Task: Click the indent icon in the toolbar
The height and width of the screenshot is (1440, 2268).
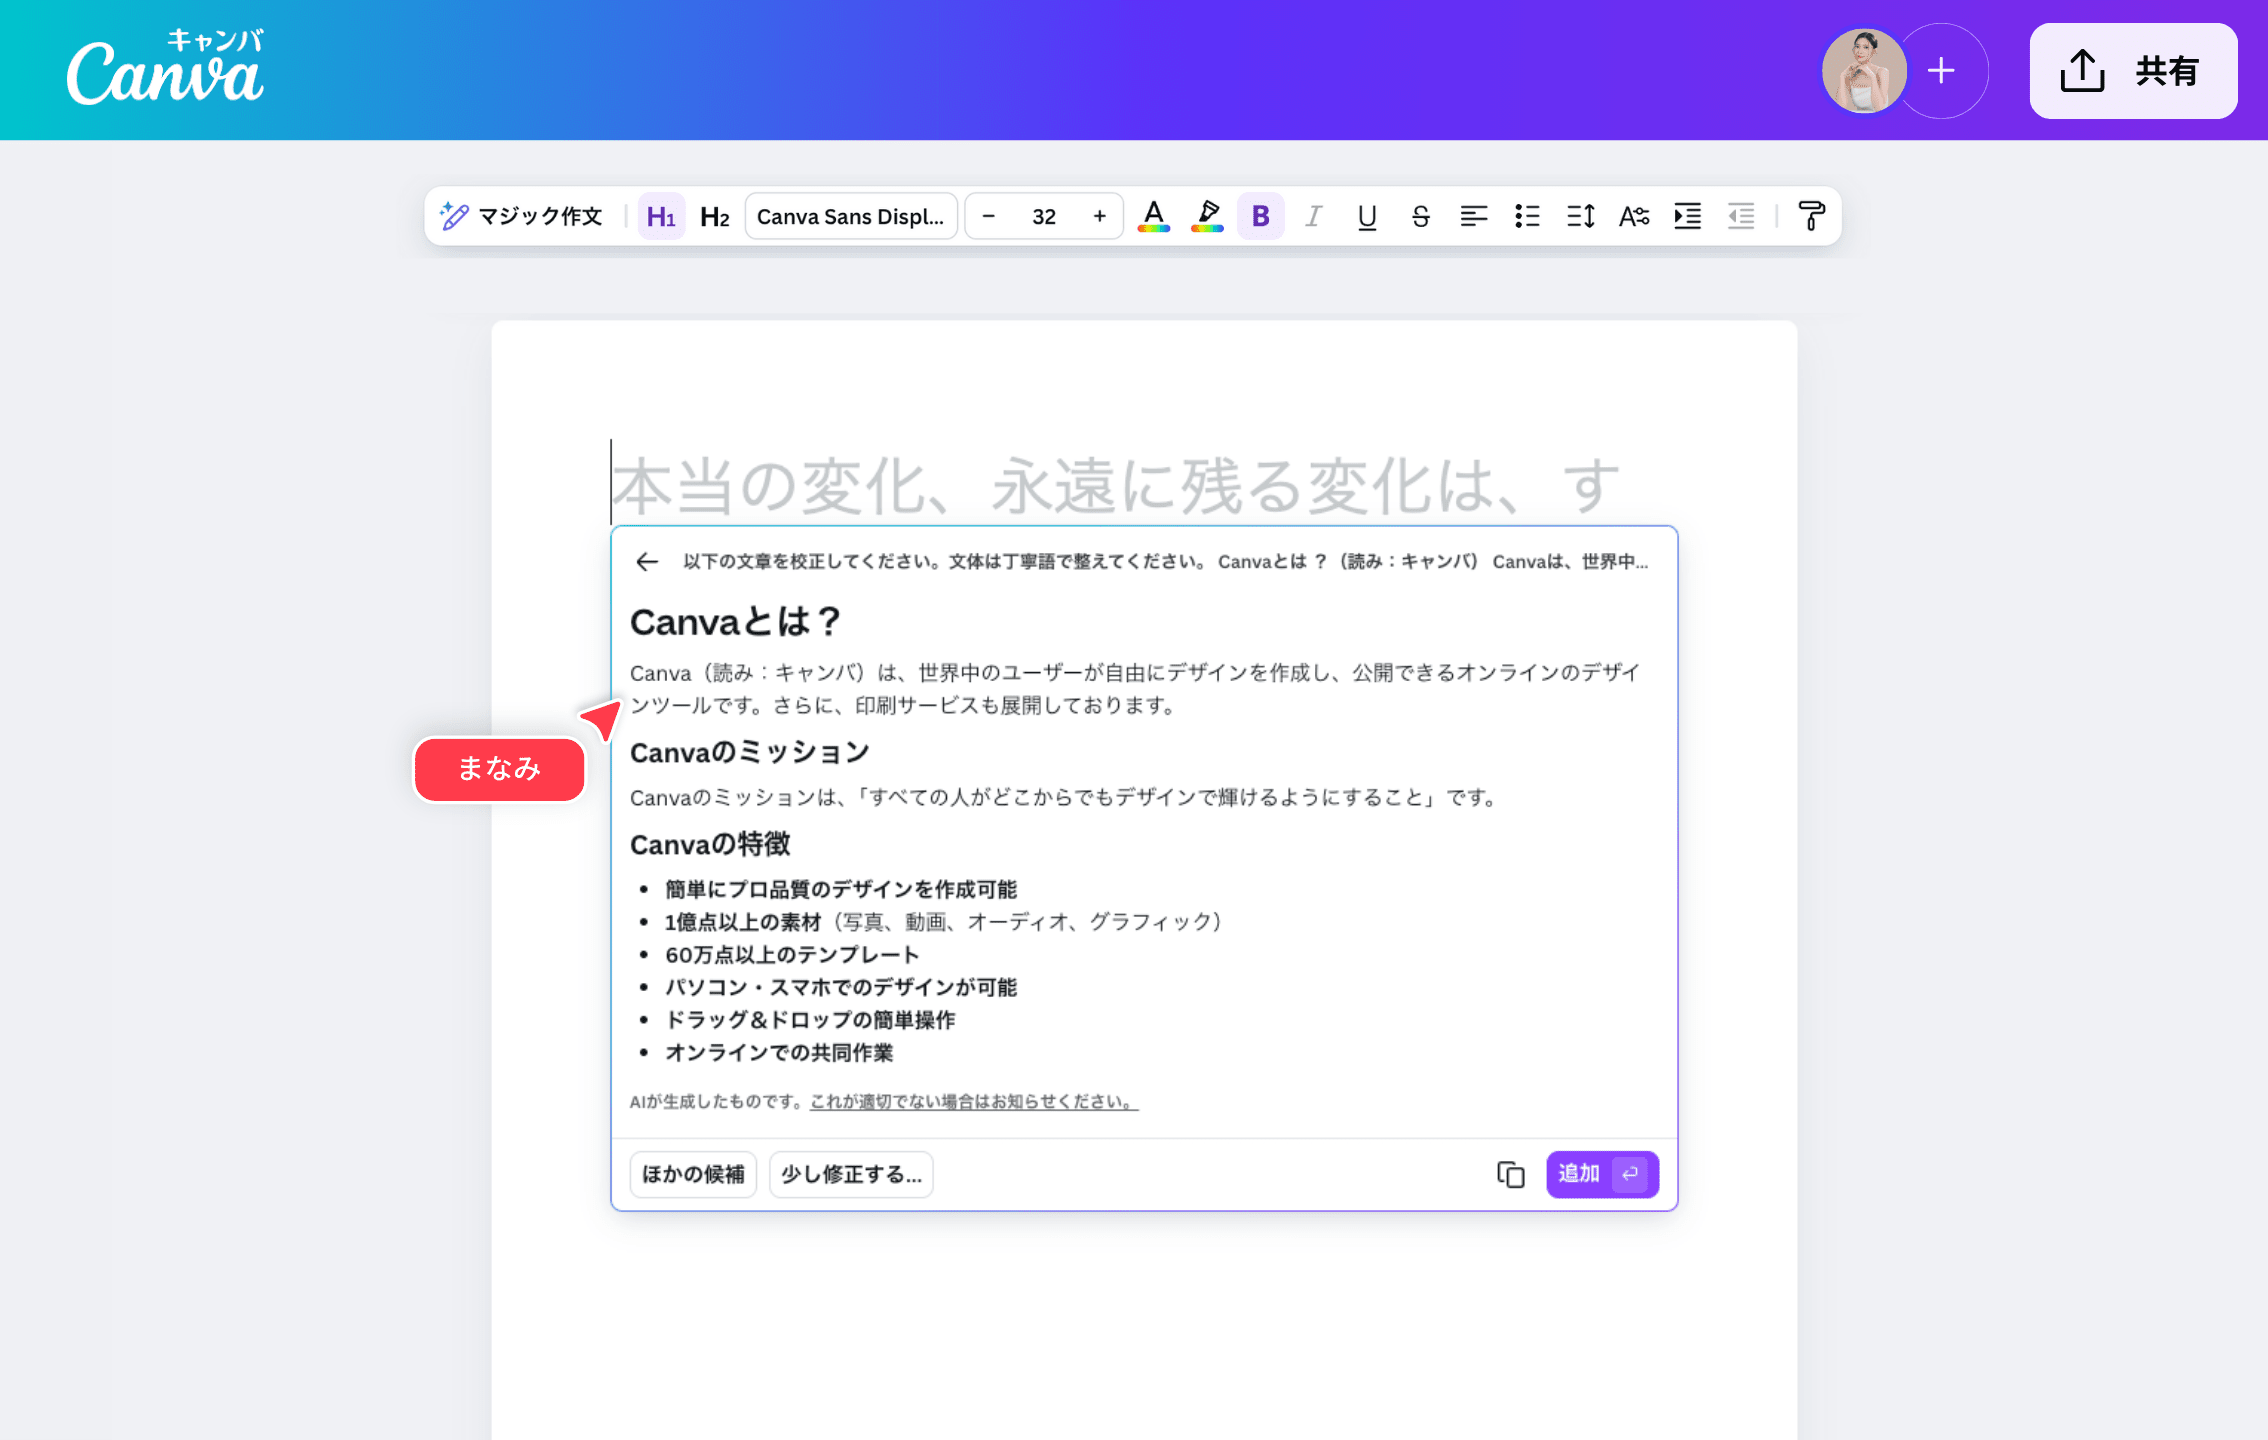Action: pyautogui.click(x=1687, y=216)
